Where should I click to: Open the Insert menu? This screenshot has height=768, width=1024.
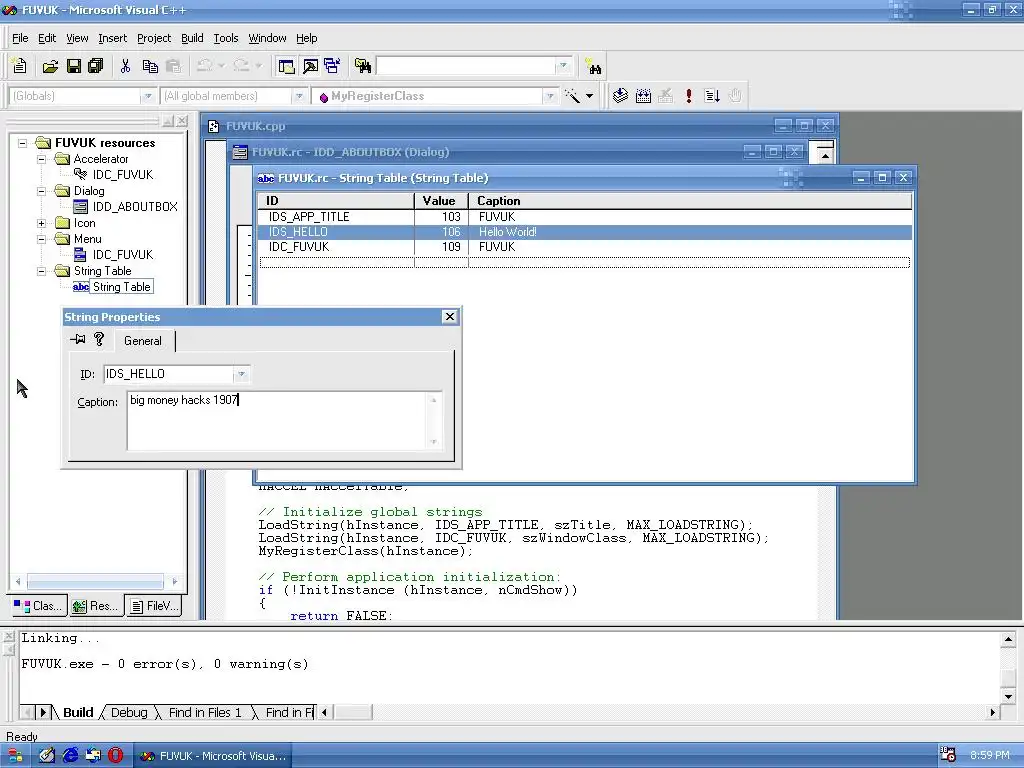[x=112, y=38]
